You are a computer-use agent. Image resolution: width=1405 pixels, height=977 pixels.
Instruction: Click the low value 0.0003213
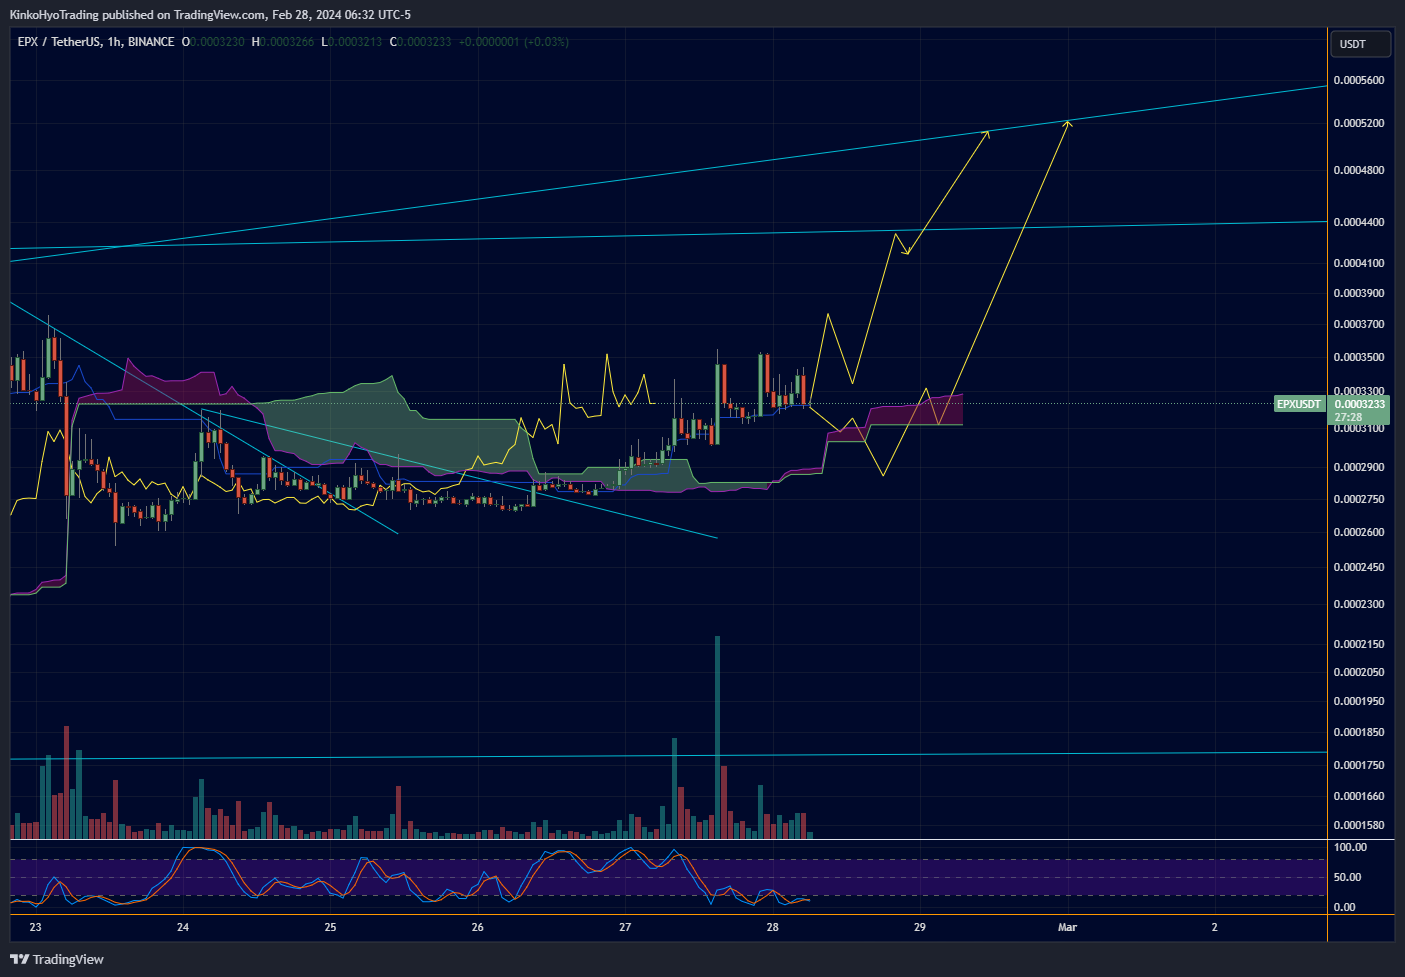pyautogui.click(x=355, y=42)
